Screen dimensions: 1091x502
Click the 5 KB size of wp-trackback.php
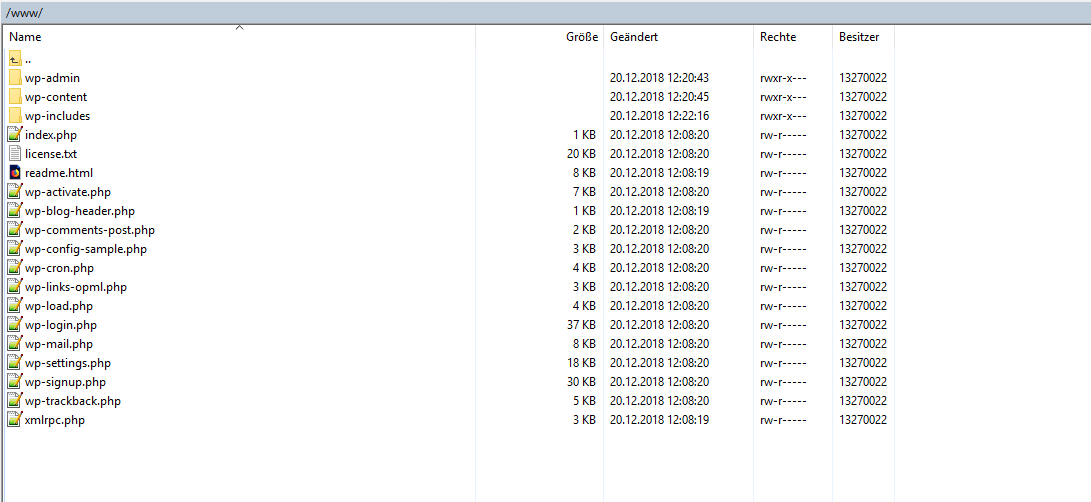(x=584, y=401)
